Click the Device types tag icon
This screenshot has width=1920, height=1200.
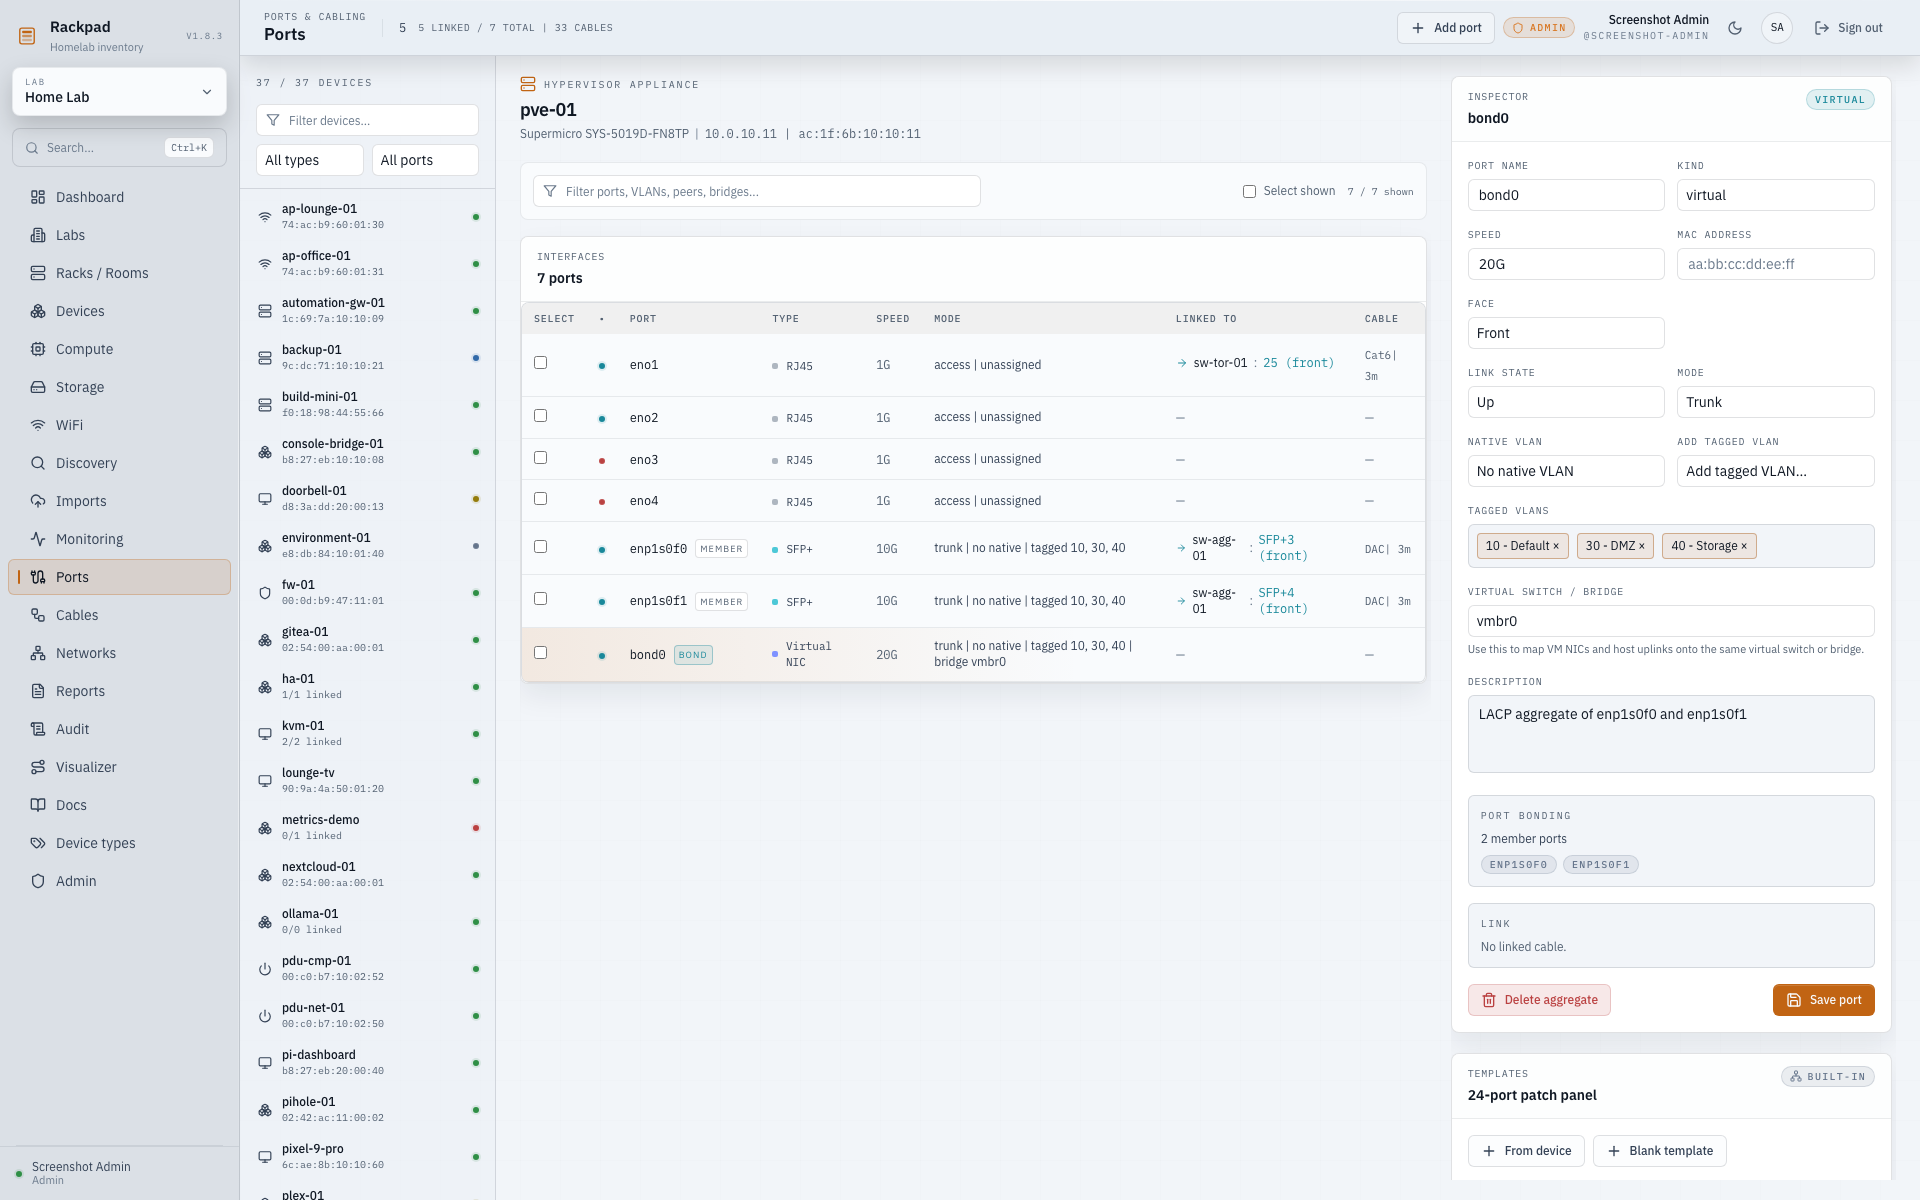point(38,843)
